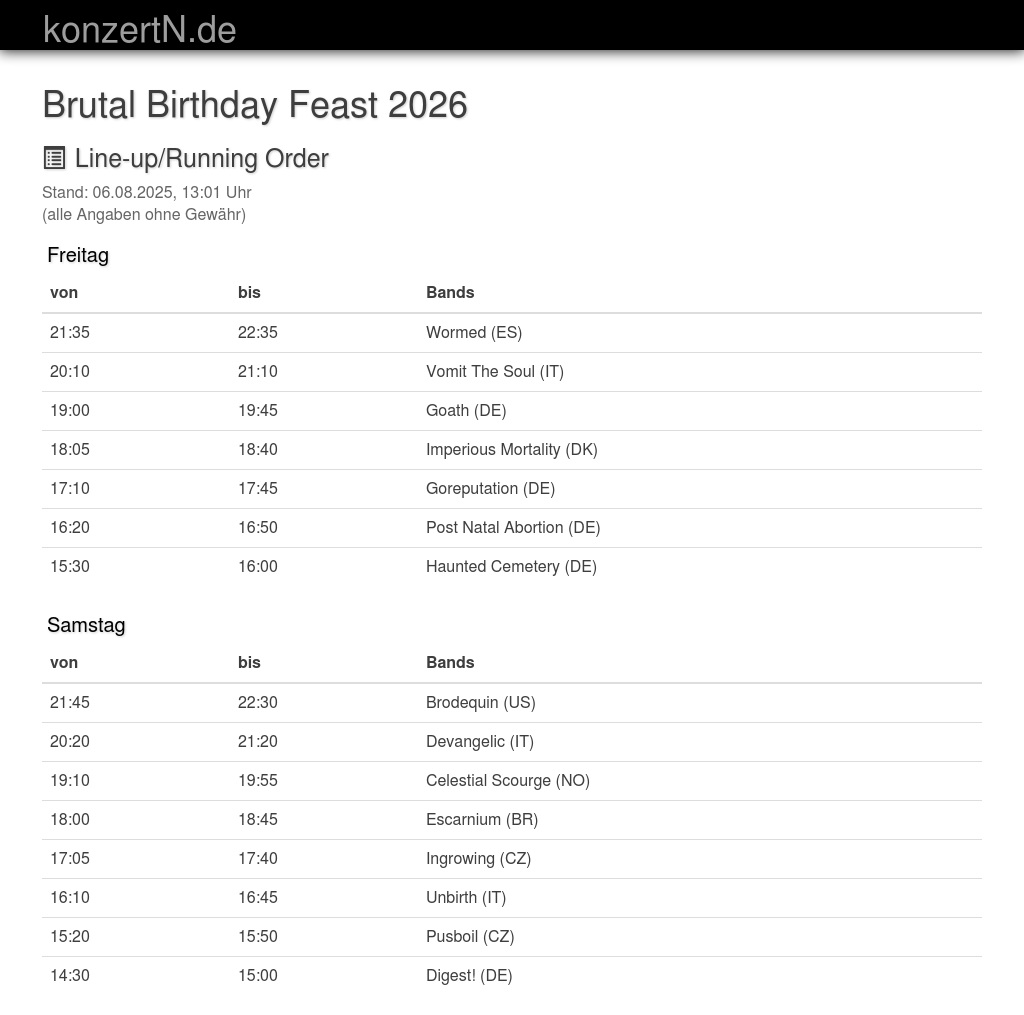1024x1015 pixels.
Task: Click the konzertN.de site logo
Action: [139, 30]
